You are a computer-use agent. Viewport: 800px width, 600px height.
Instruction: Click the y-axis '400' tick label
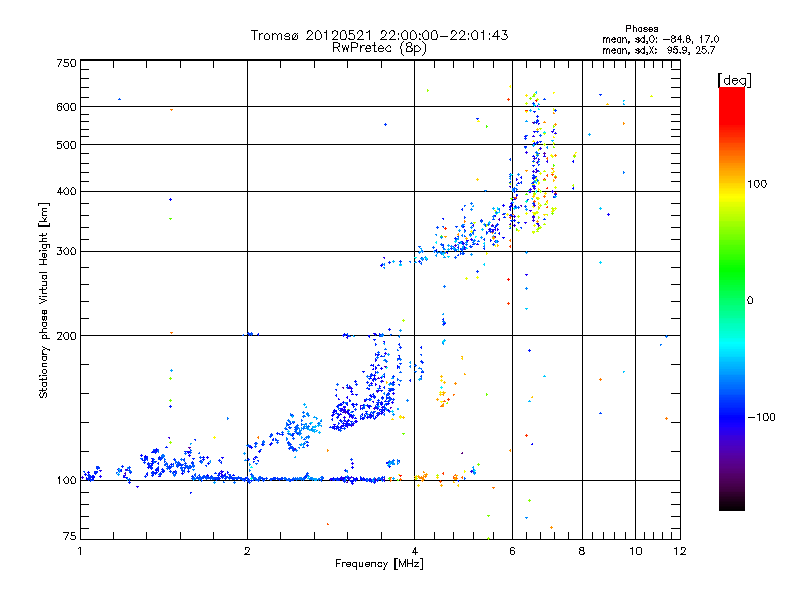click(66, 192)
